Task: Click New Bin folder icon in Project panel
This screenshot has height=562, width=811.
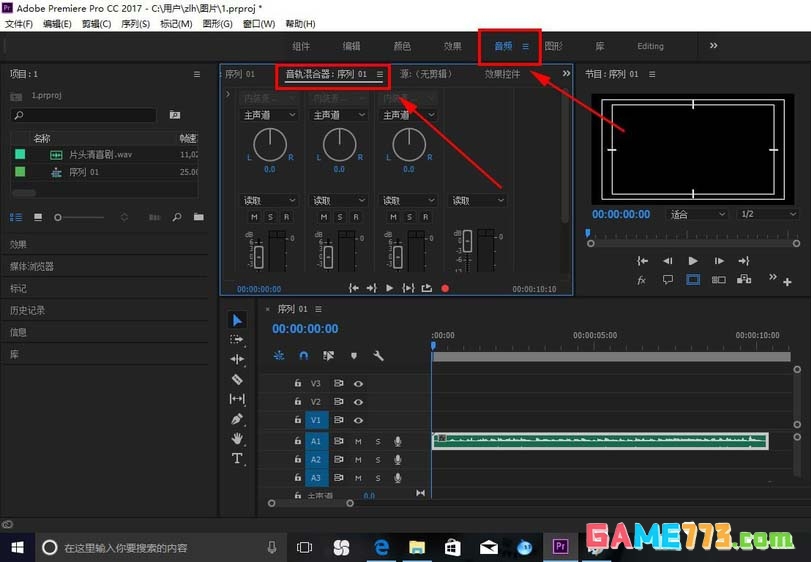Action: point(199,217)
